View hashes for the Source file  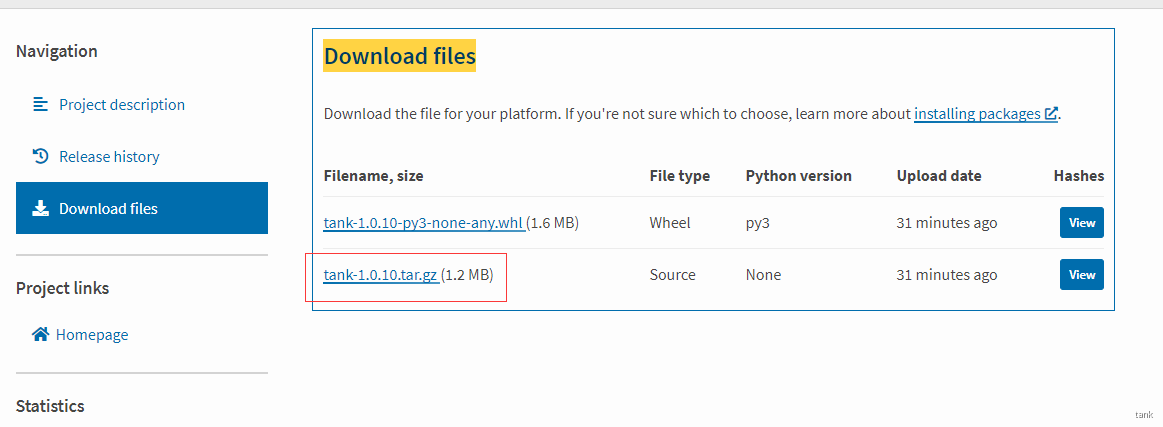tap(1081, 275)
